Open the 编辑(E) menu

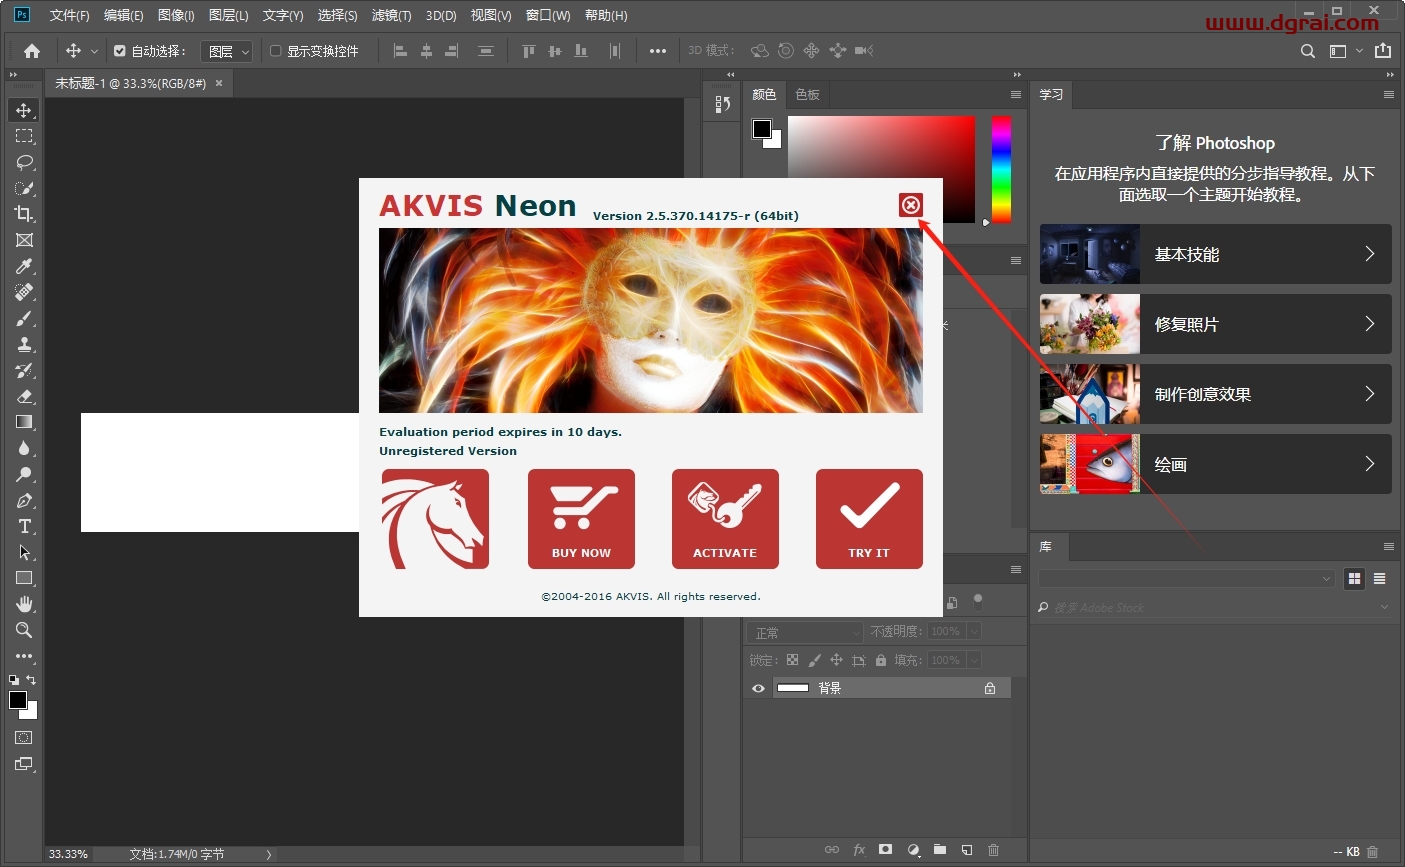pos(123,15)
